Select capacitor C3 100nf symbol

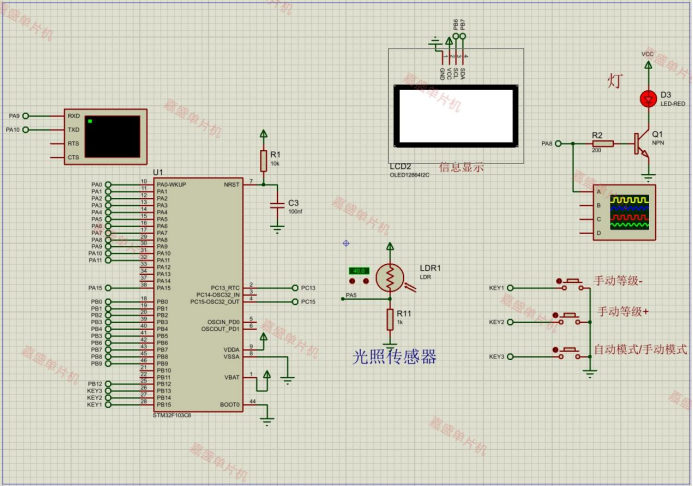[277, 205]
